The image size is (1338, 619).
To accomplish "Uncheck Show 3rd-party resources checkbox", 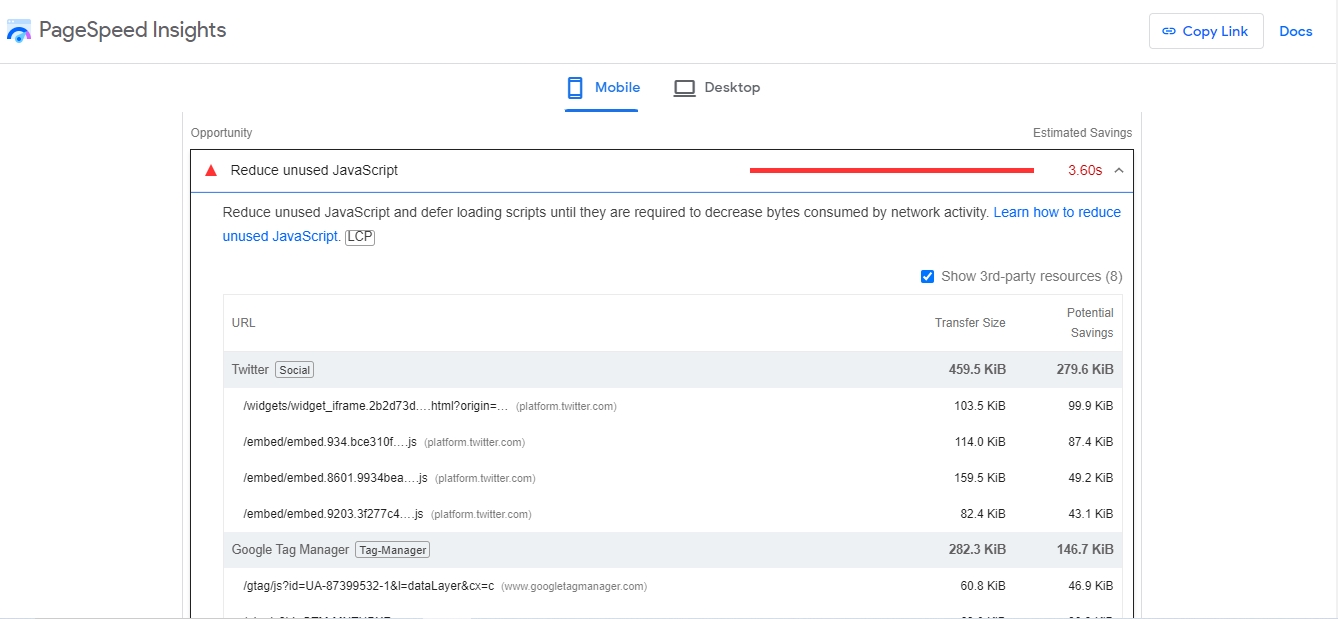I will click(927, 276).
